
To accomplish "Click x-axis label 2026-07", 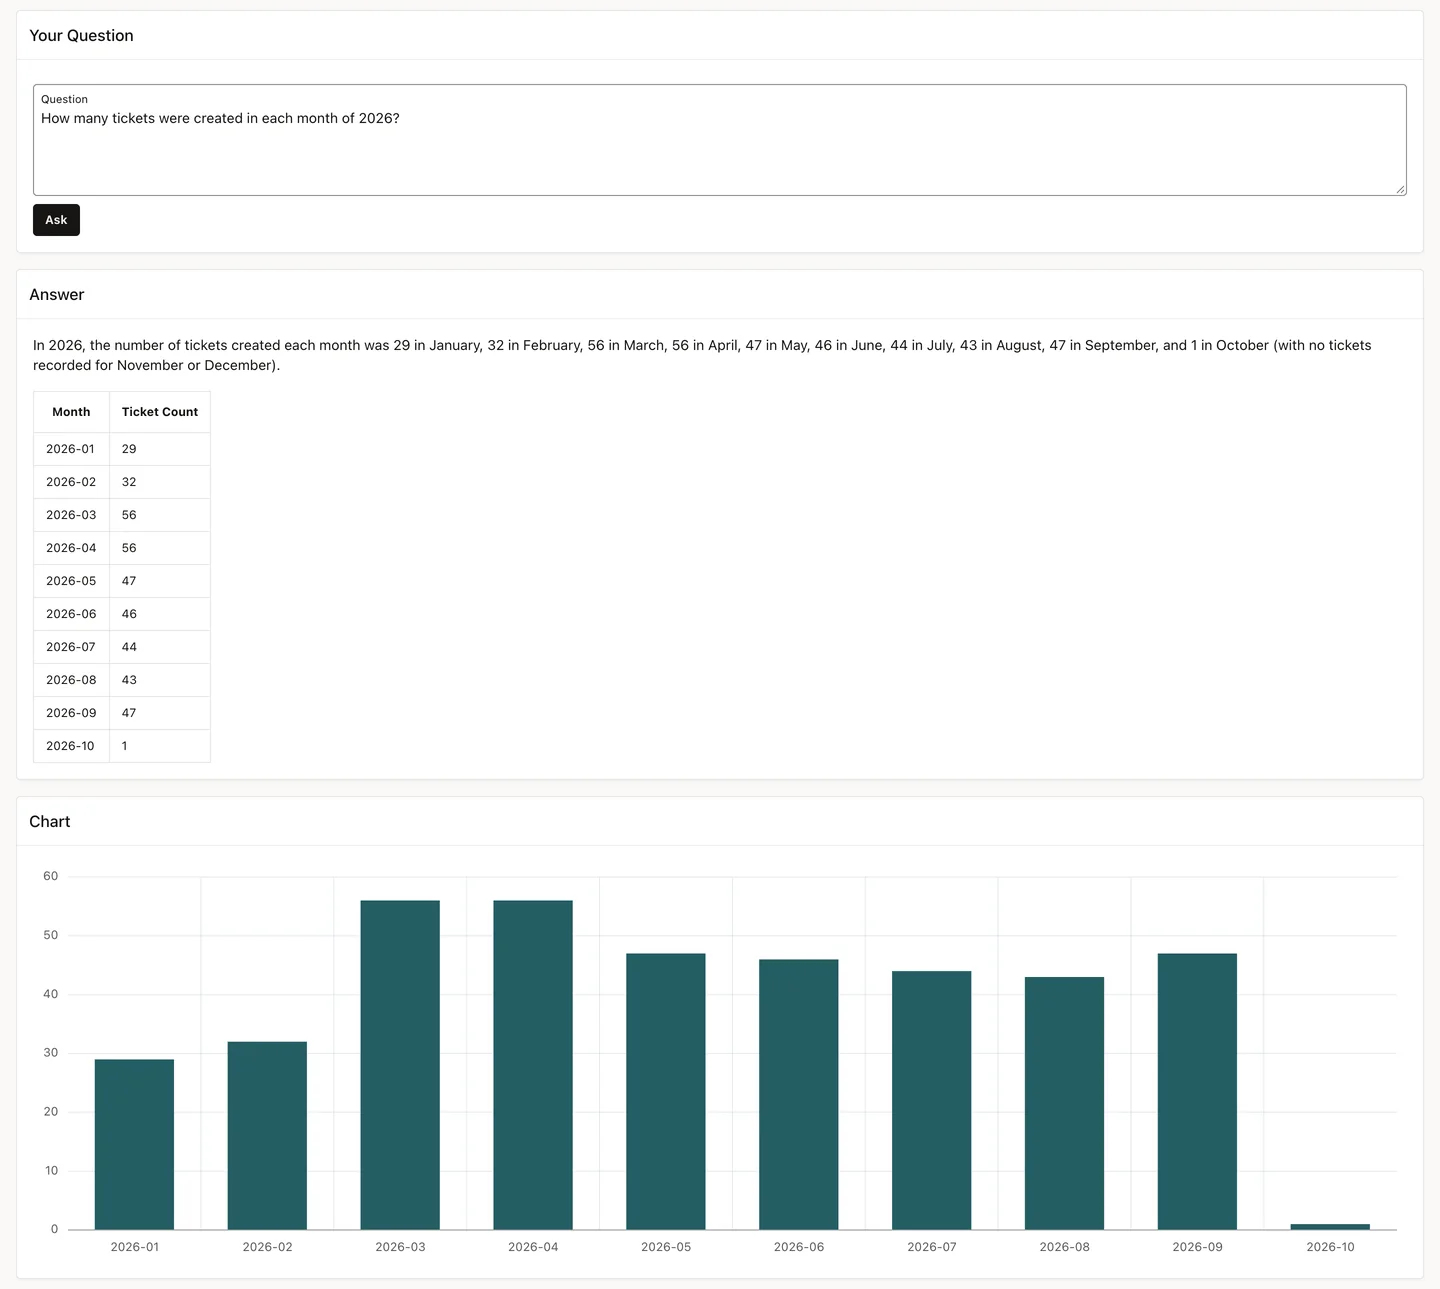I will click(932, 1247).
